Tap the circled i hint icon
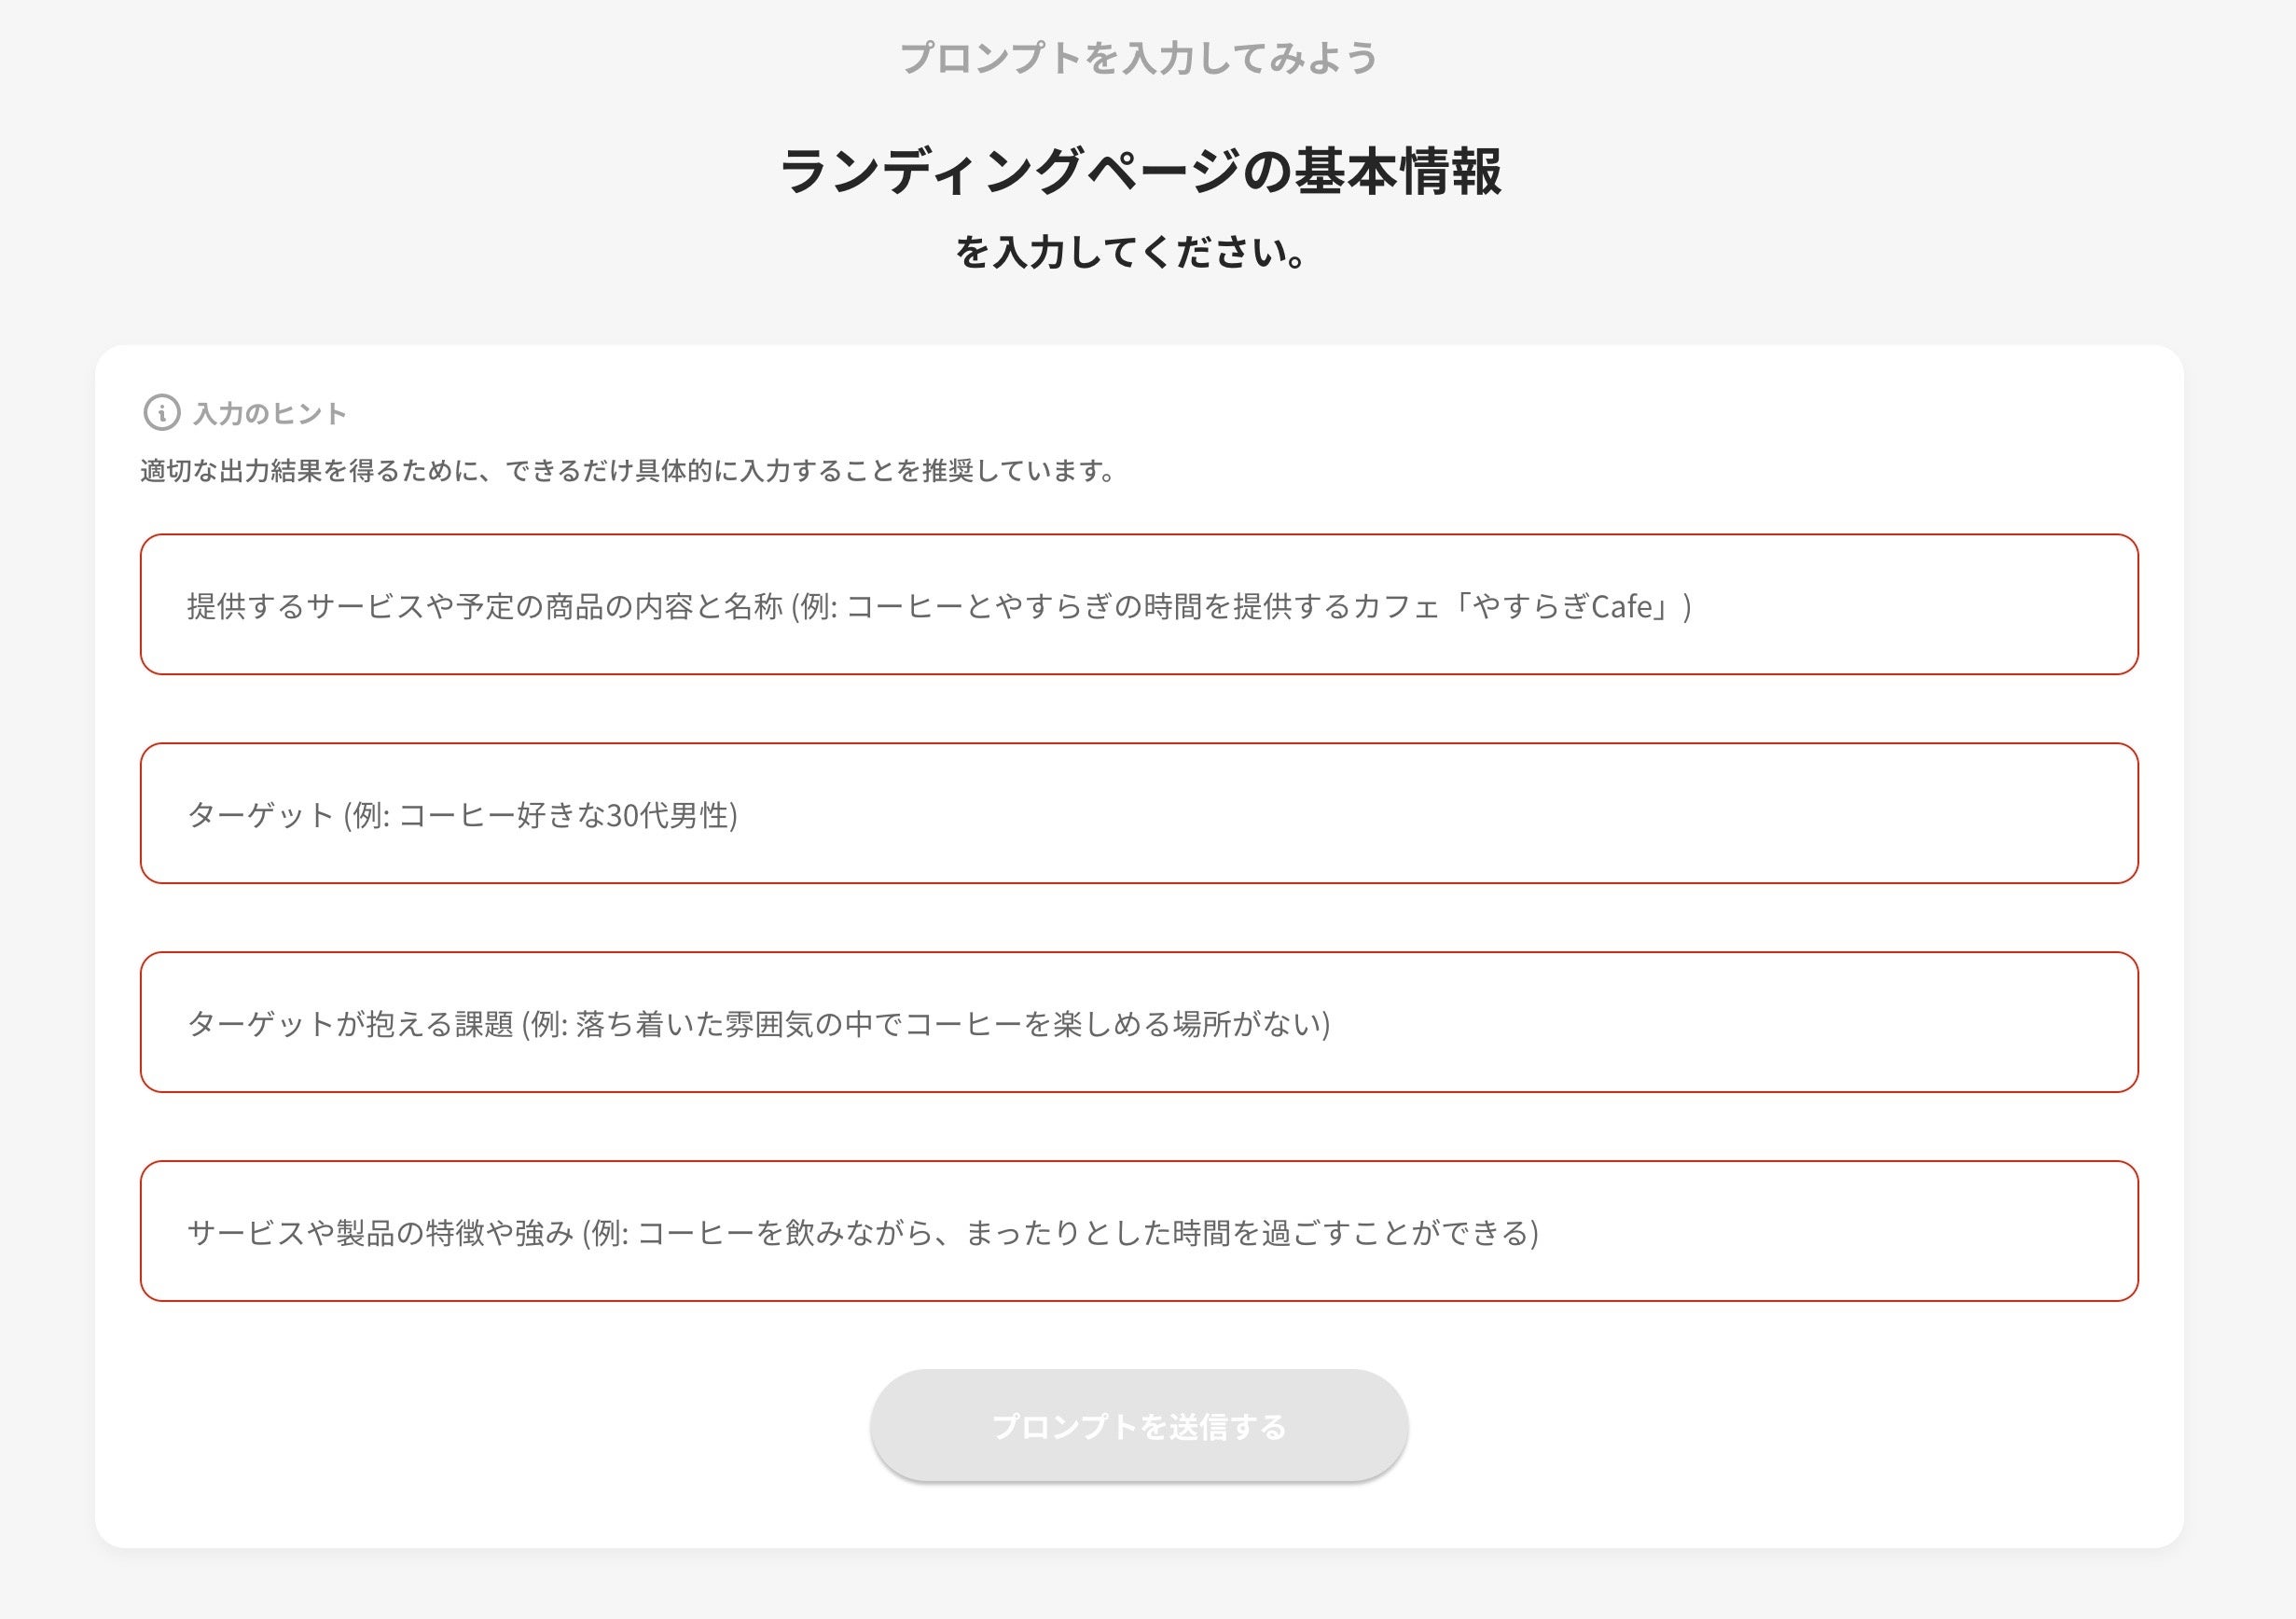This screenshot has height=1619, width=2296. 162,412
